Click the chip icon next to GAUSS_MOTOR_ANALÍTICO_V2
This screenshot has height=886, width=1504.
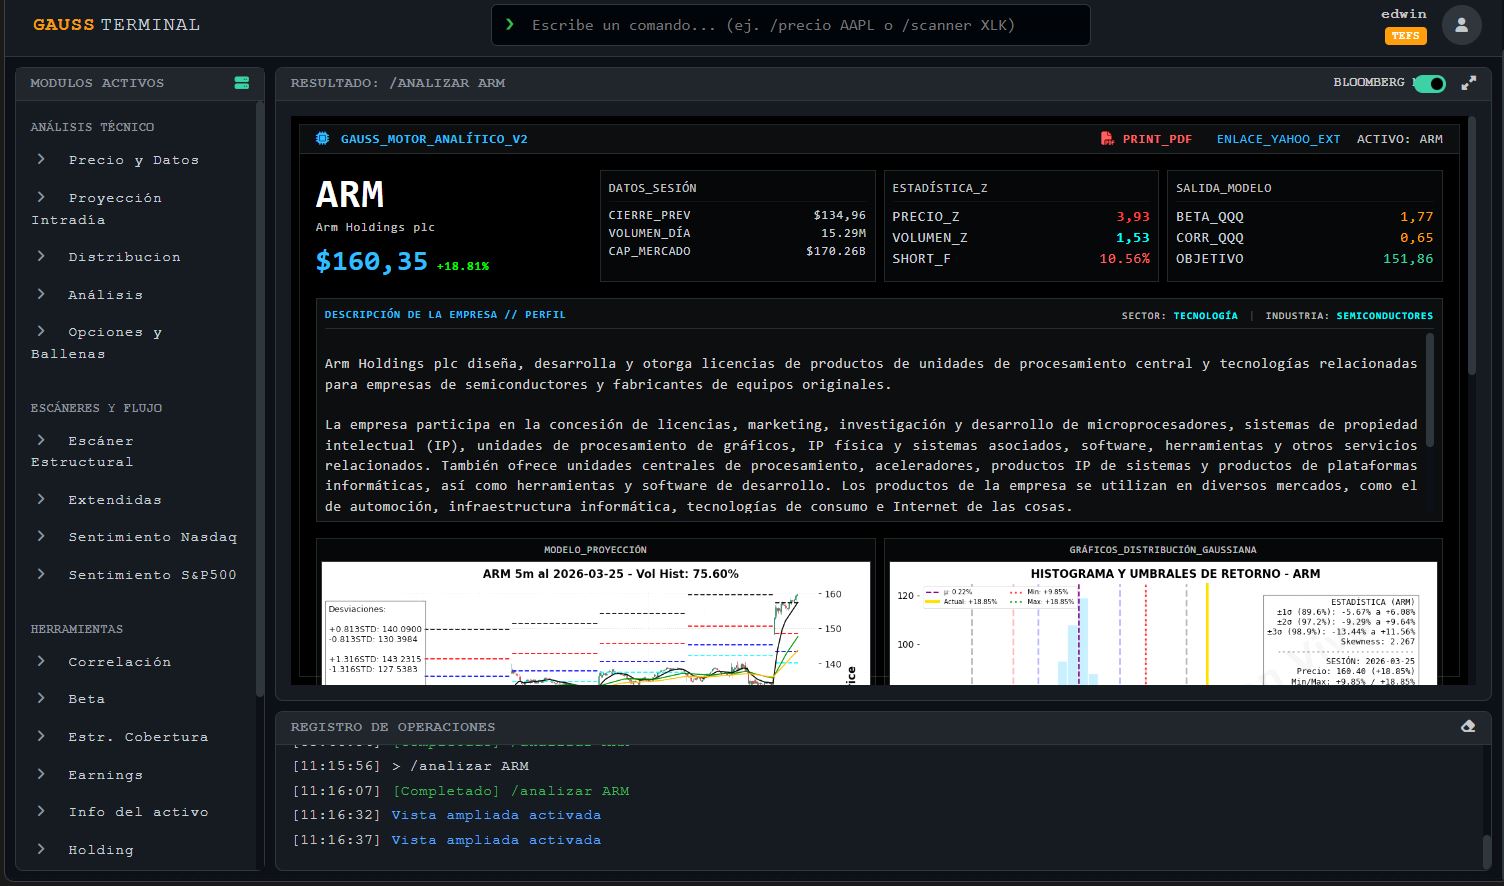click(x=322, y=139)
